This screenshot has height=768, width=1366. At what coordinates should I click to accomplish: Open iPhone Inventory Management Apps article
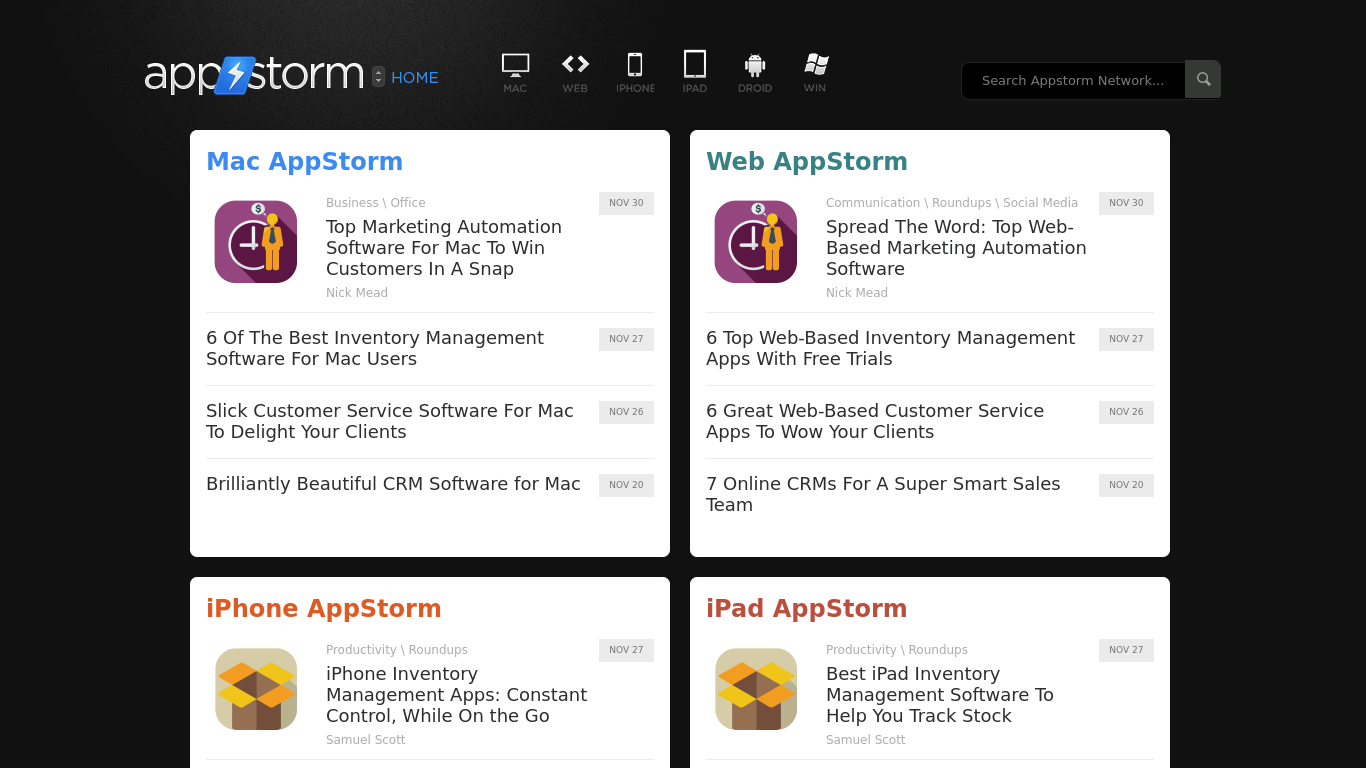(x=456, y=695)
